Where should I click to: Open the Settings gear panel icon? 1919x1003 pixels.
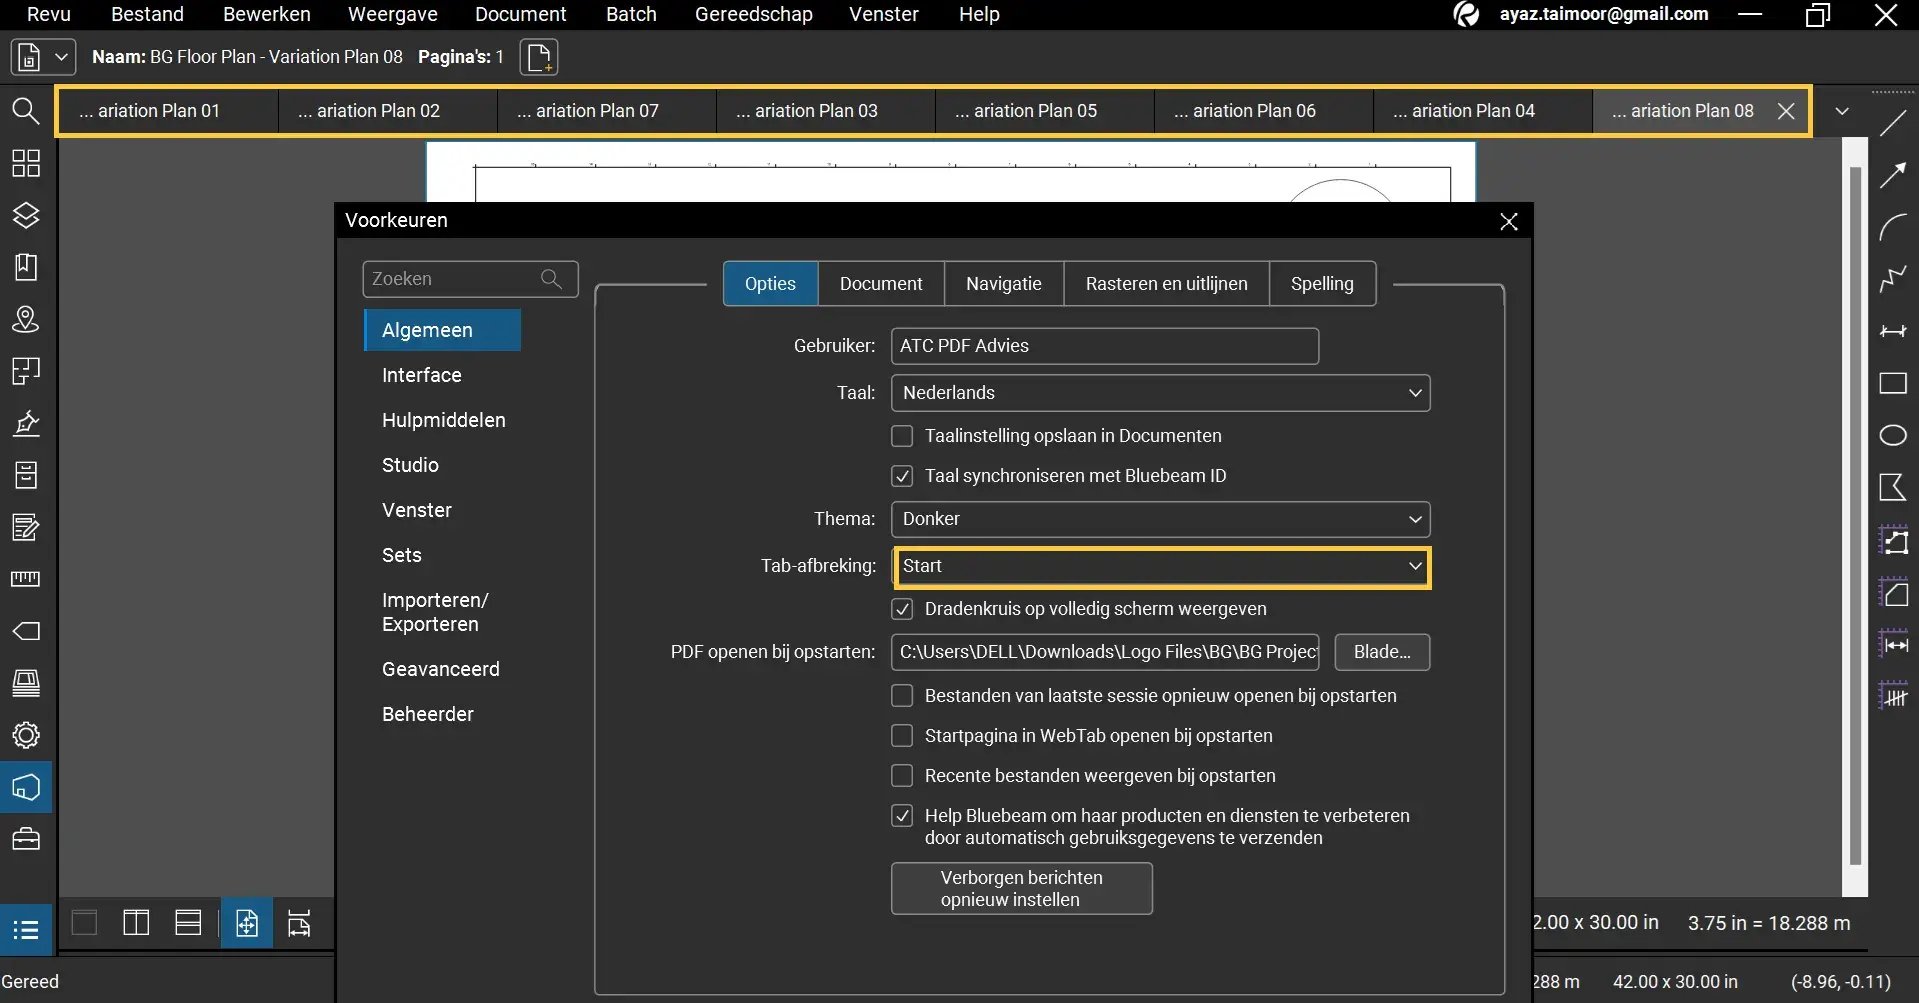coord(26,735)
